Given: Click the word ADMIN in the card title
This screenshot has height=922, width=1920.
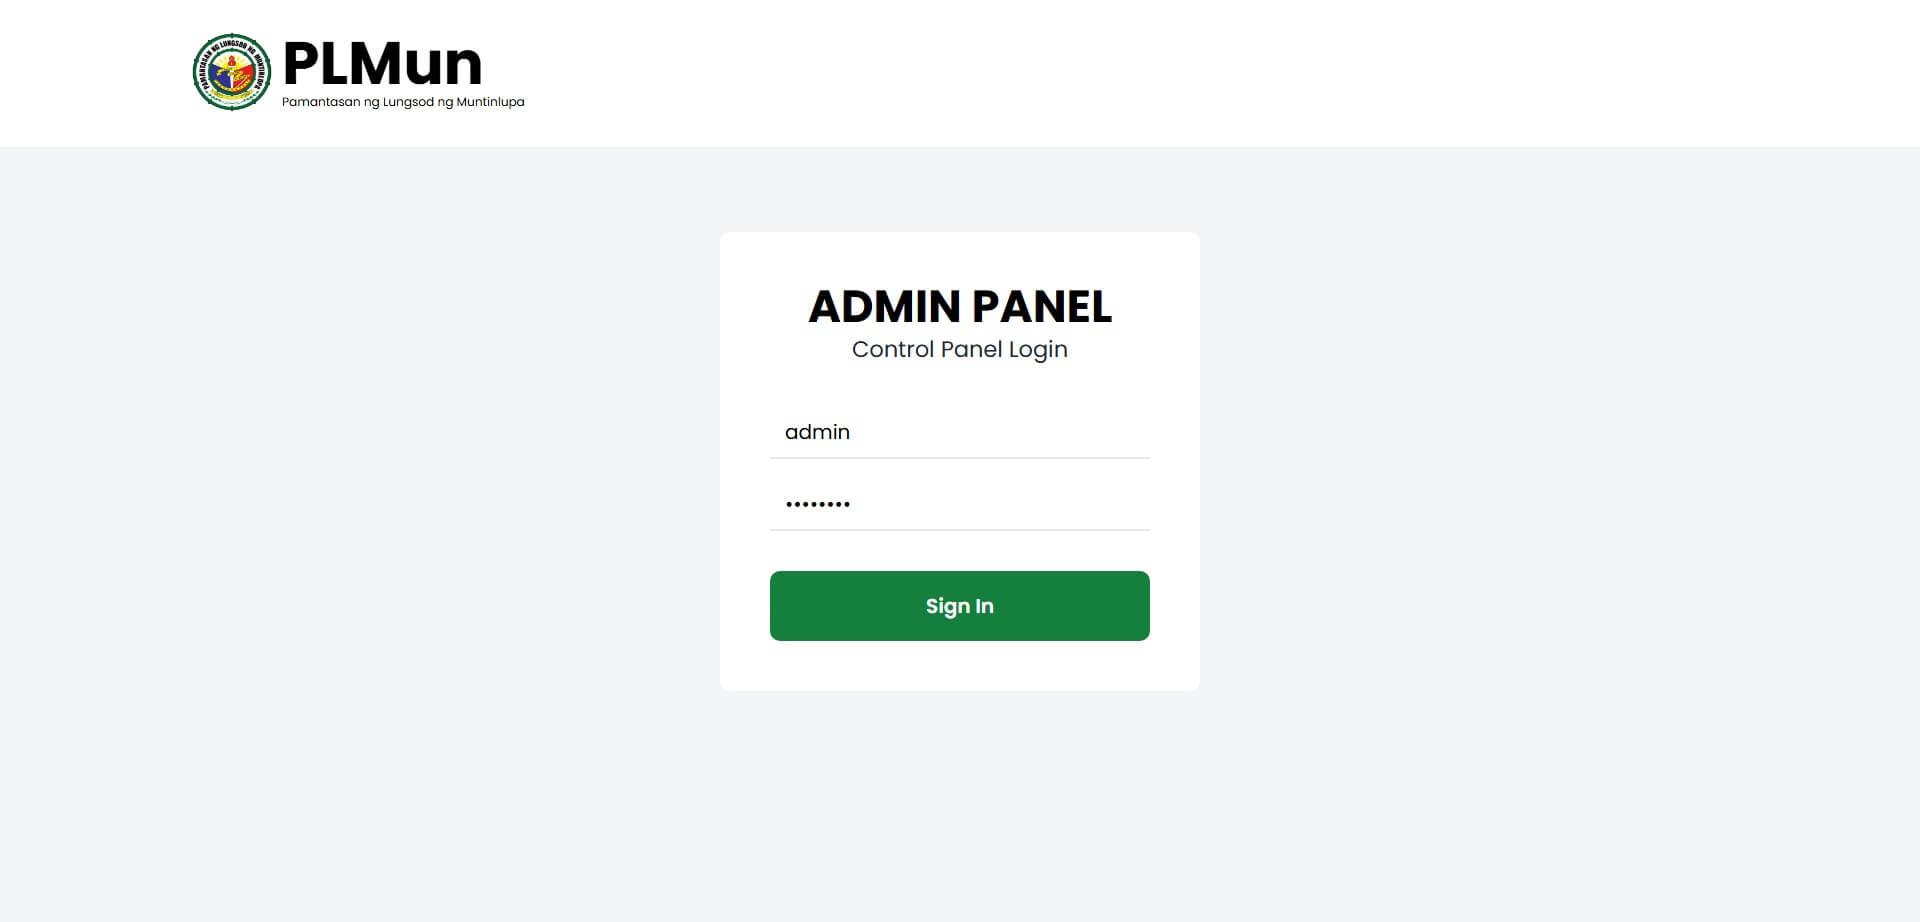Looking at the screenshot, I should click(885, 306).
